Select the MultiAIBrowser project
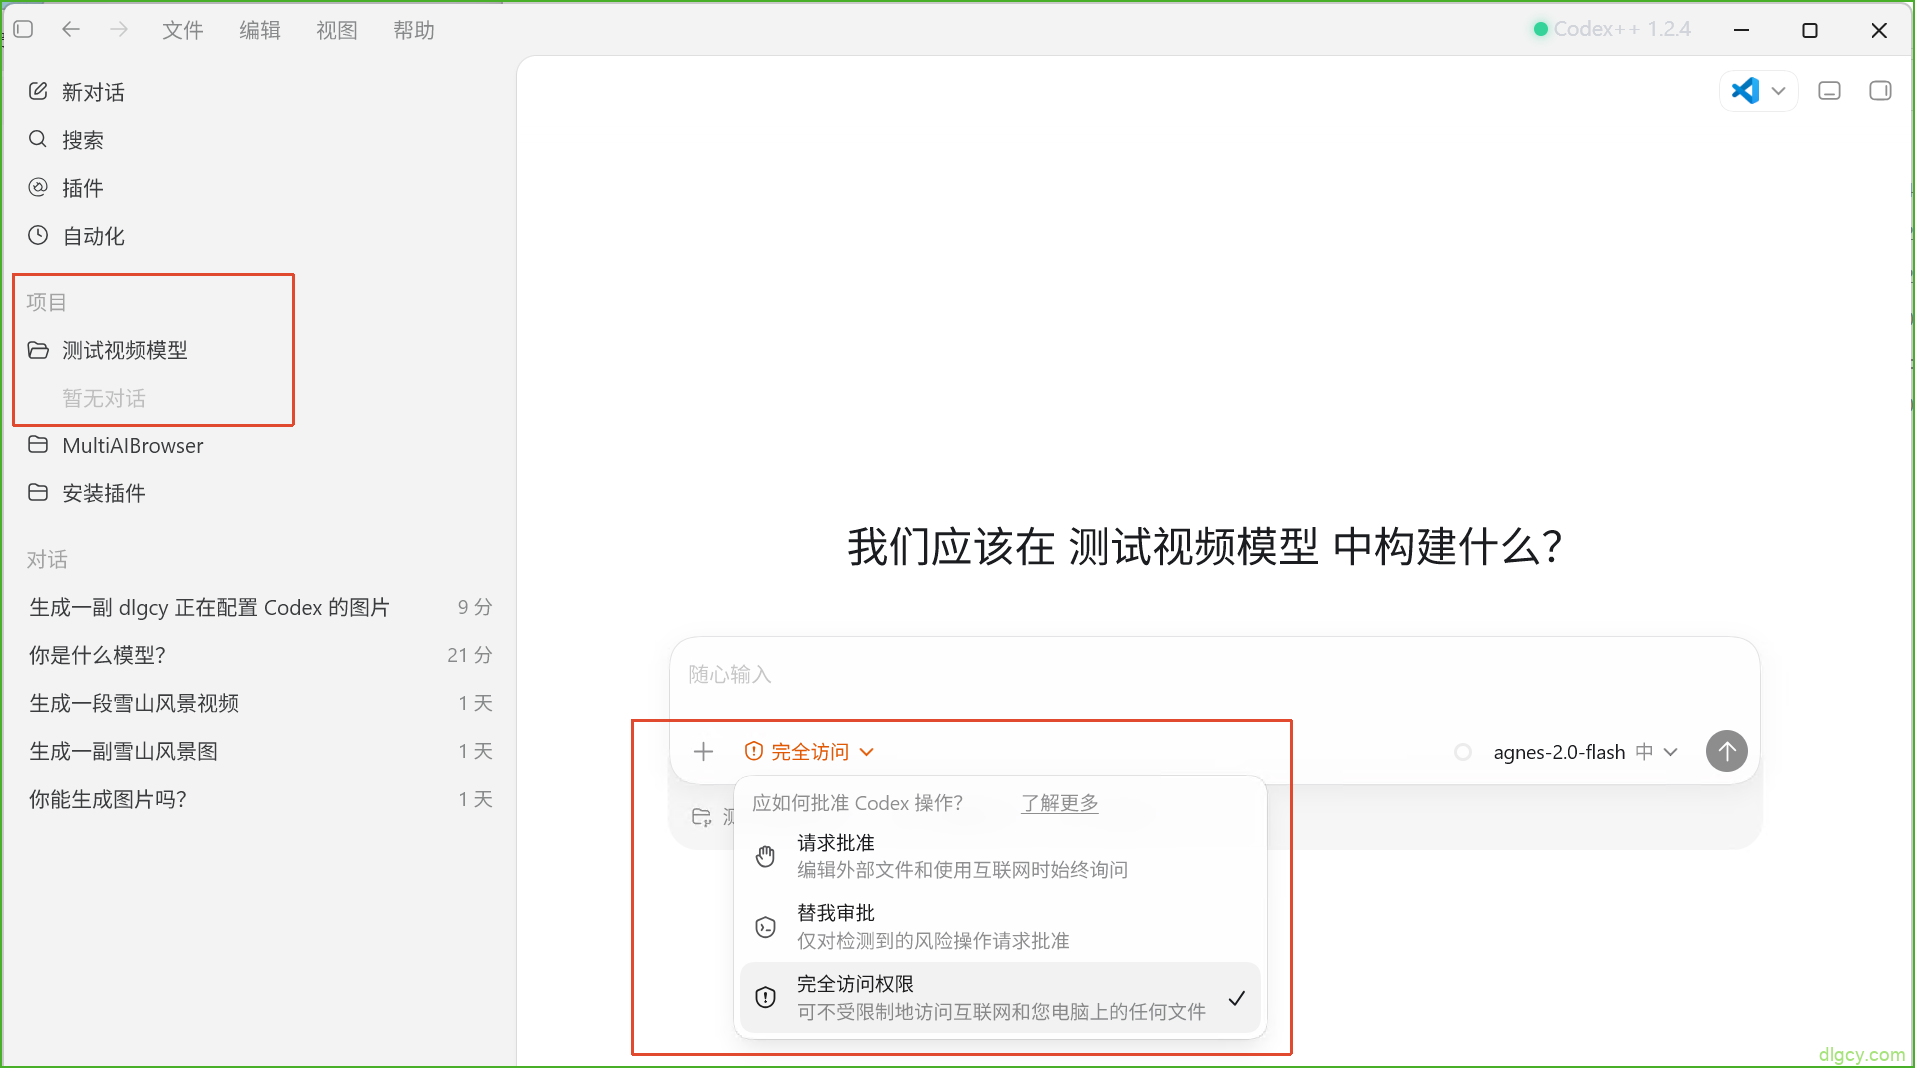The height and width of the screenshot is (1068, 1915). 260,445
